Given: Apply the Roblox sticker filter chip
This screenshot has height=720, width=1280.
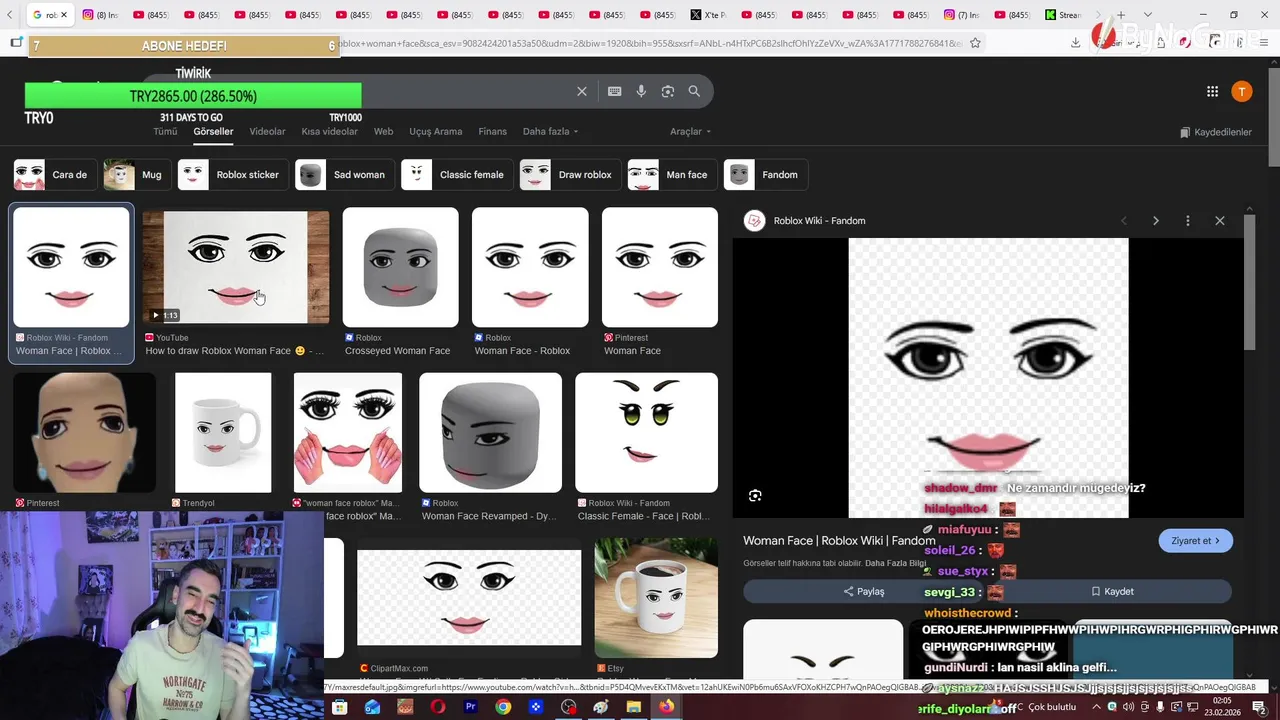Looking at the screenshot, I should point(233,174).
